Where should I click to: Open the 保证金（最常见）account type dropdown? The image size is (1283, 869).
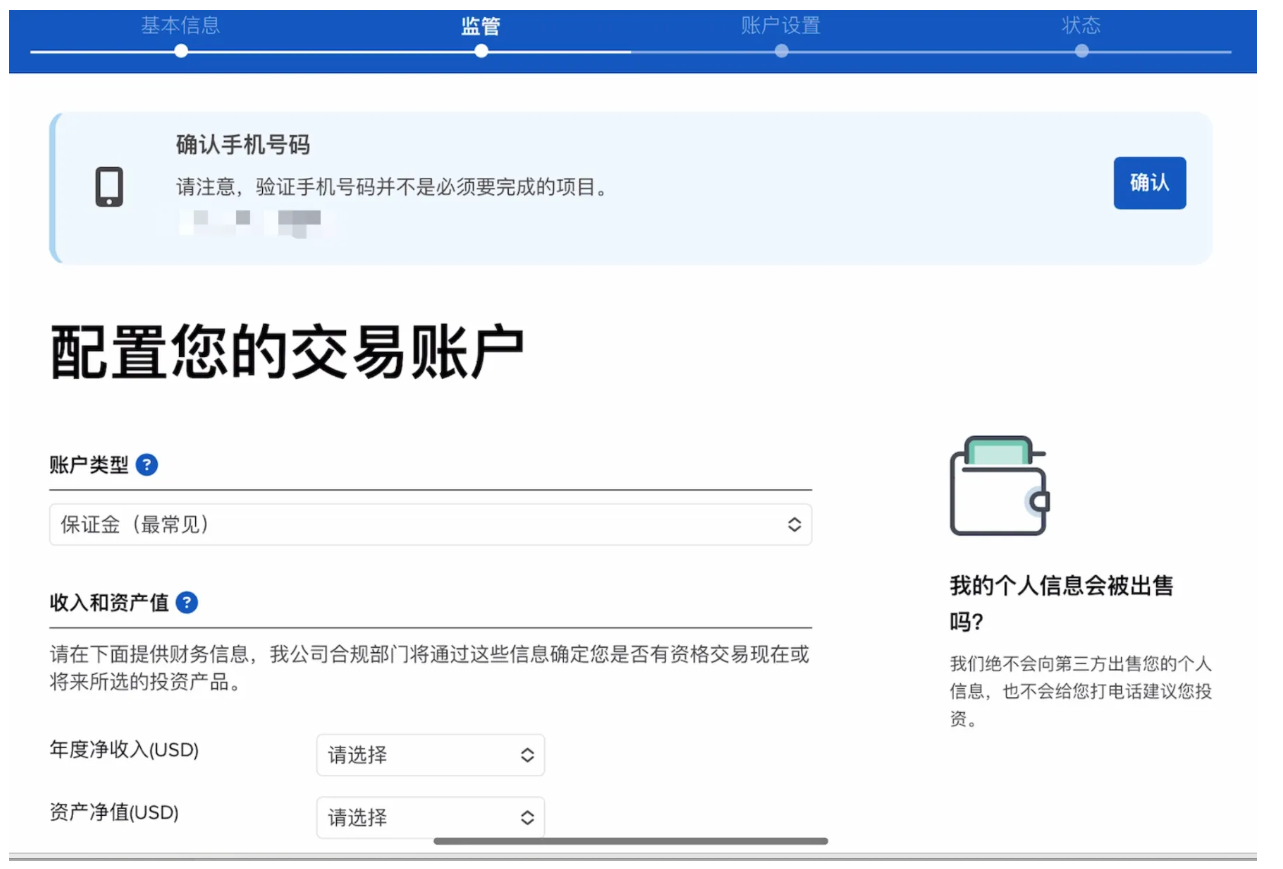pos(430,524)
